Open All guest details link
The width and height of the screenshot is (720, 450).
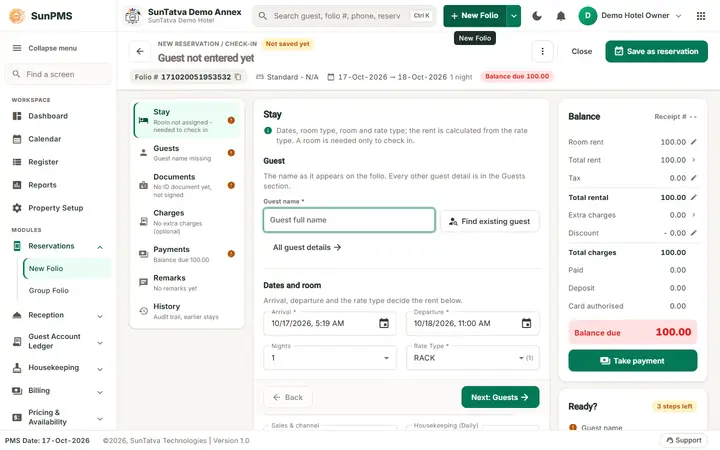[307, 248]
